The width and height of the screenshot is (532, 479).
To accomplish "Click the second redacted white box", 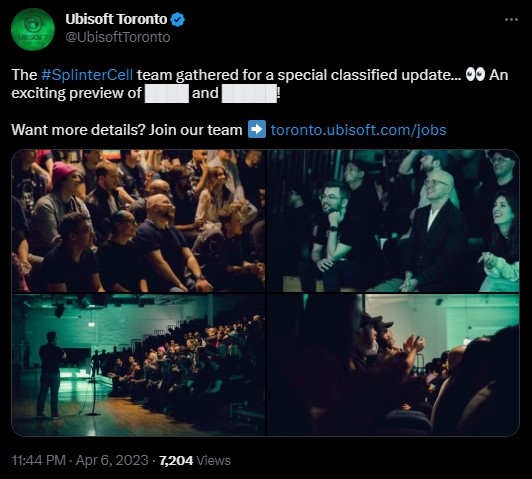I will tap(249, 94).
